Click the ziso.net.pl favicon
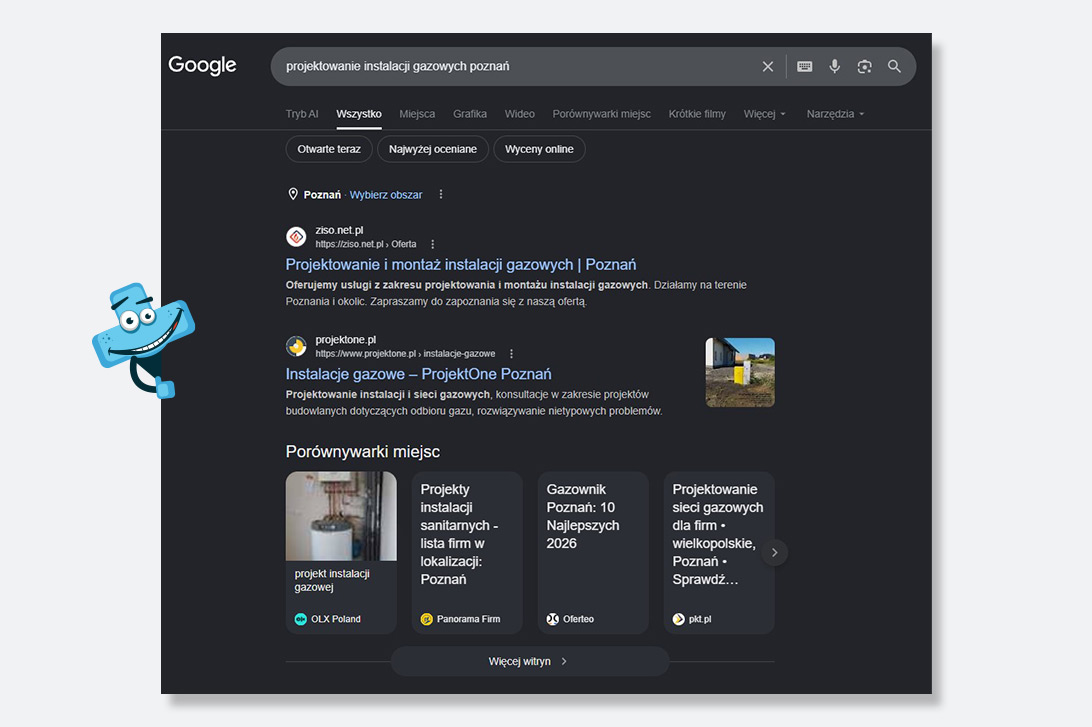This screenshot has width=1092, height=727. (x=296, y=237)
